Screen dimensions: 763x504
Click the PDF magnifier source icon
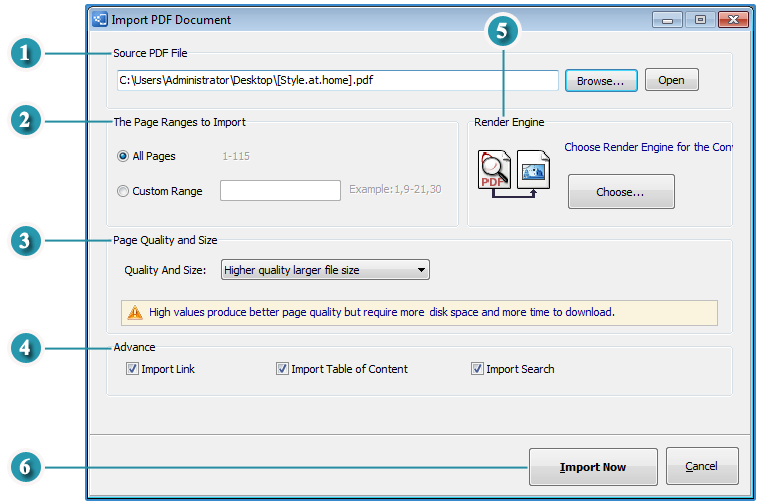coord(494,170)
